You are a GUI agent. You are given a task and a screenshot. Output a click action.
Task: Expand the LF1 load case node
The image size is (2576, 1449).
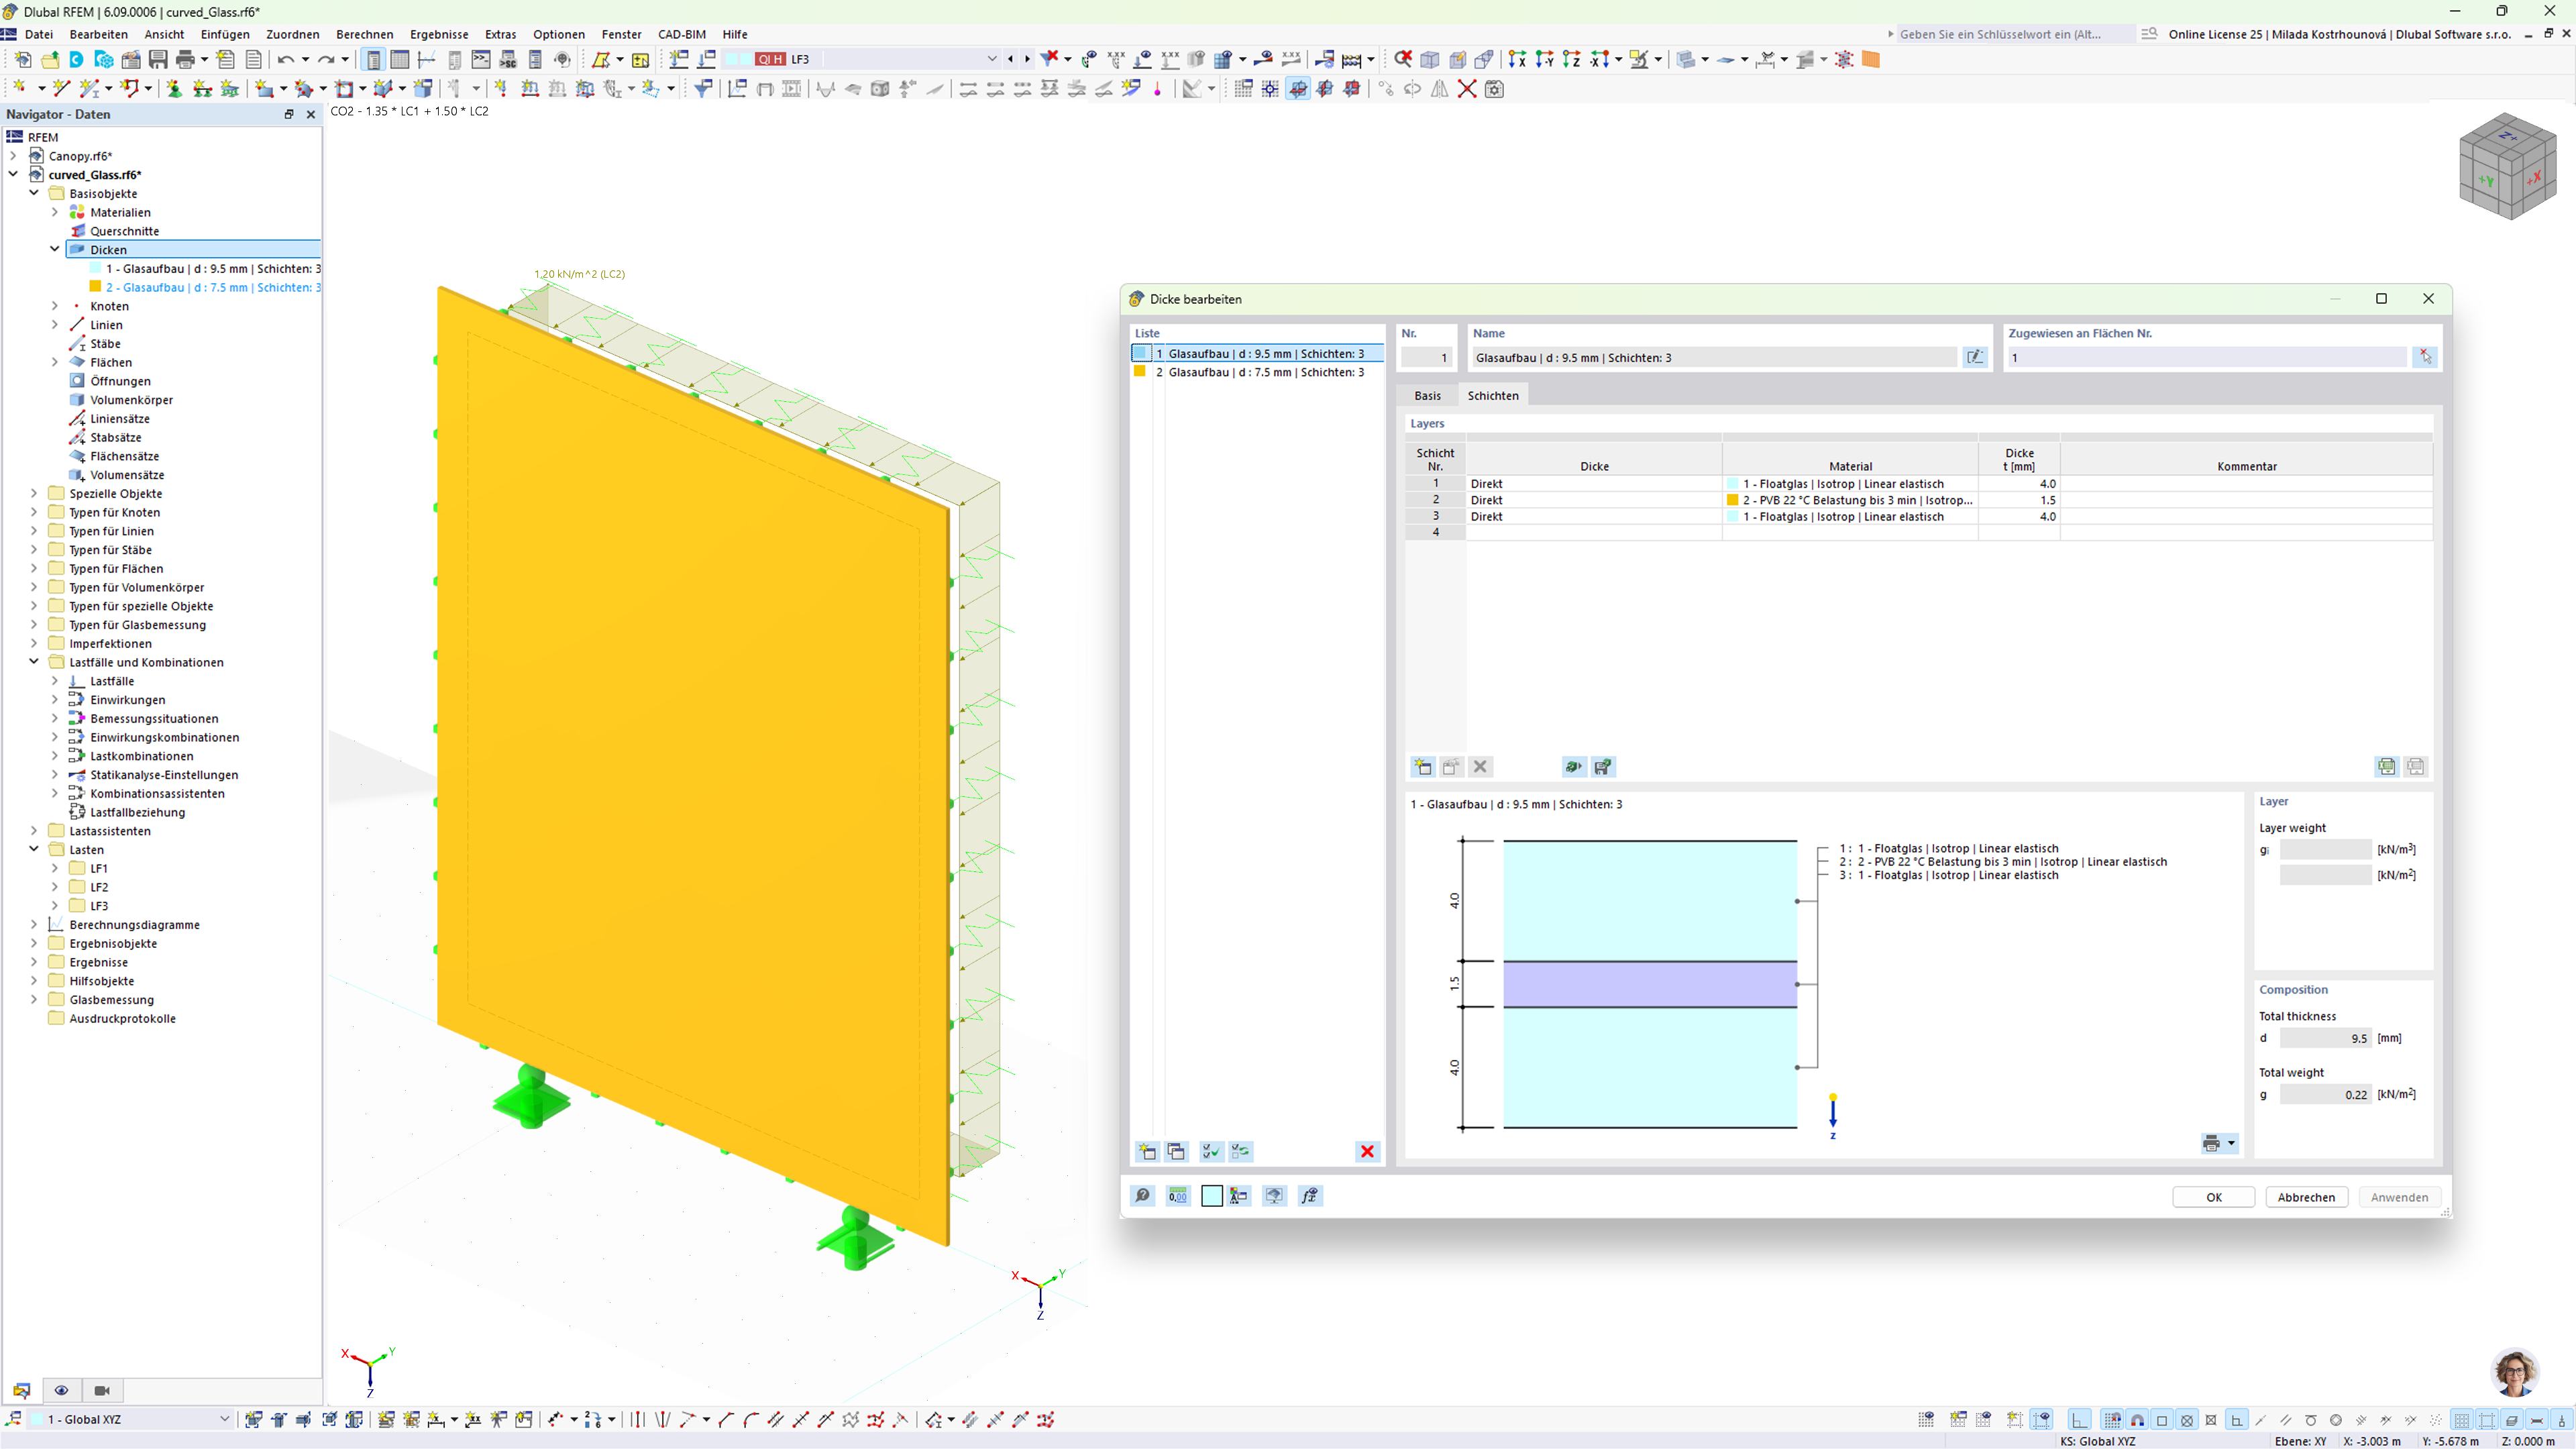click(55, 868)
